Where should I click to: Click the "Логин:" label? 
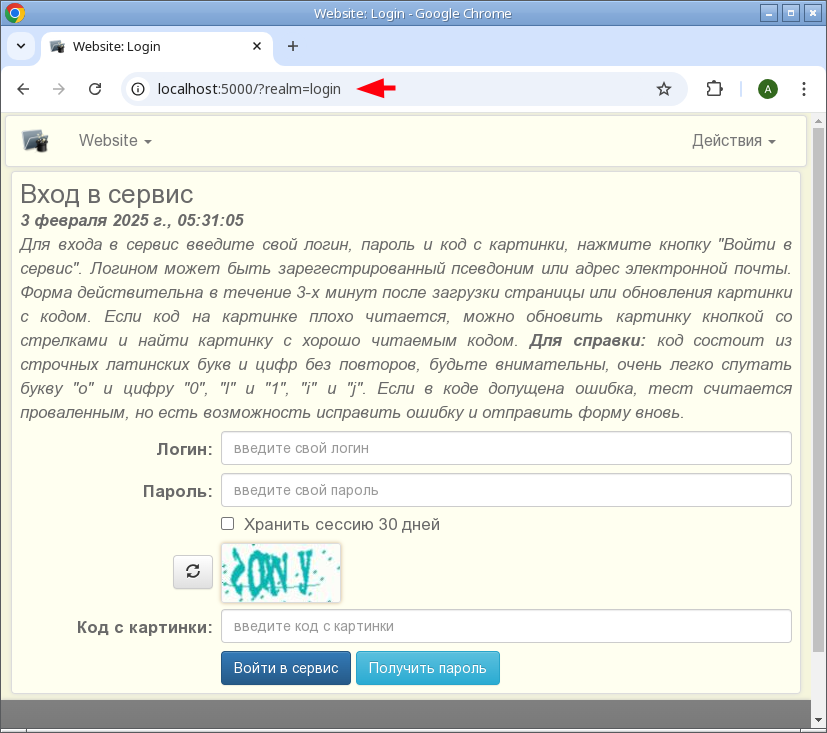point(185,449)
